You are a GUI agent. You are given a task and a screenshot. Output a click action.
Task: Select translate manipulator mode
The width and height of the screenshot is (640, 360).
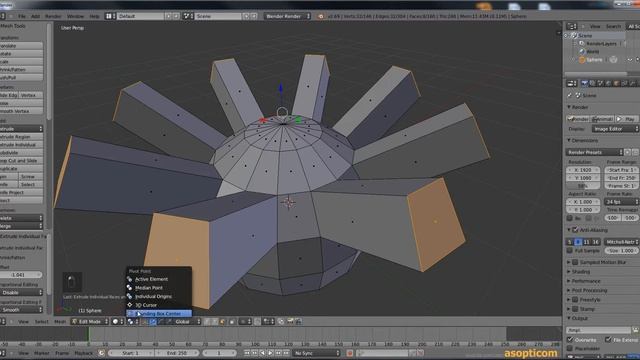[153, 322]
